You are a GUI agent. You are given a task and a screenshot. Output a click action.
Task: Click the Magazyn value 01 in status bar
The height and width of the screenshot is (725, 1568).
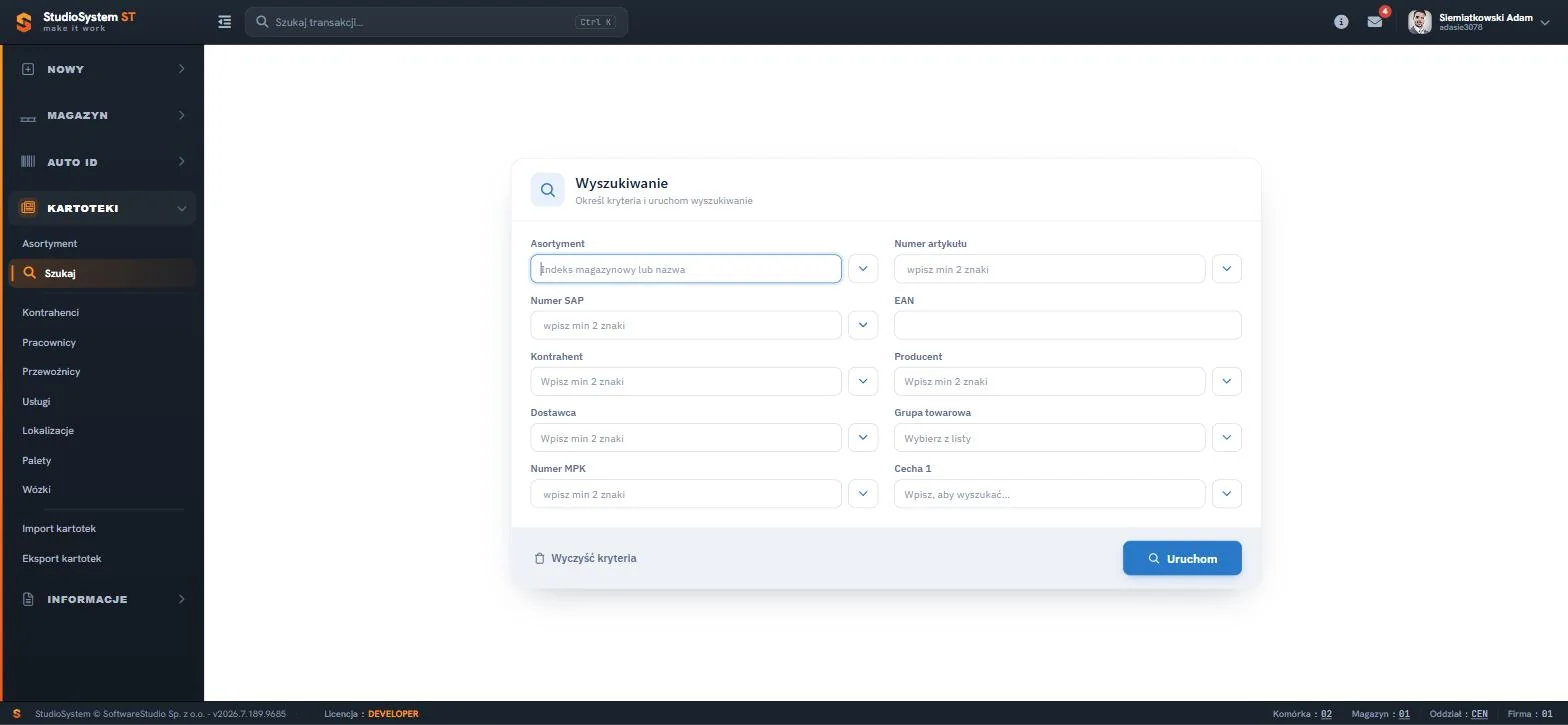click(x=1404, y=714)
